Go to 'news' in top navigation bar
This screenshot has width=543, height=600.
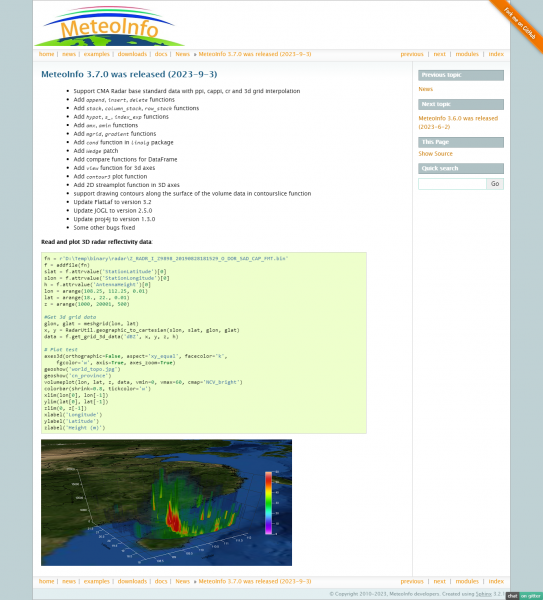coord(69,54)
